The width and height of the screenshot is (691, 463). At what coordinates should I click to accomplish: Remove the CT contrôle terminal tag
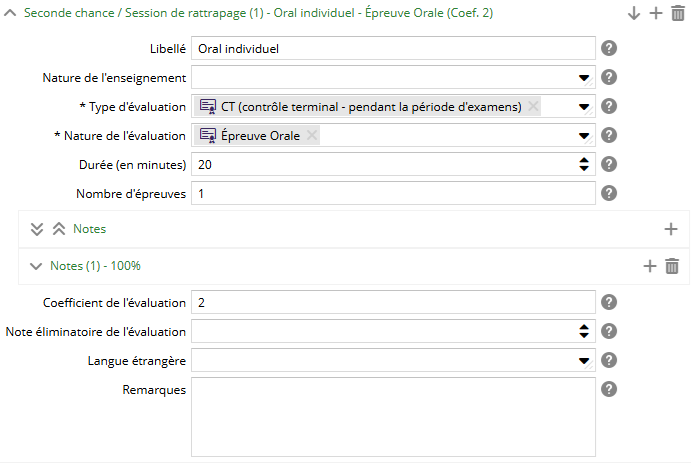(533, 107)
